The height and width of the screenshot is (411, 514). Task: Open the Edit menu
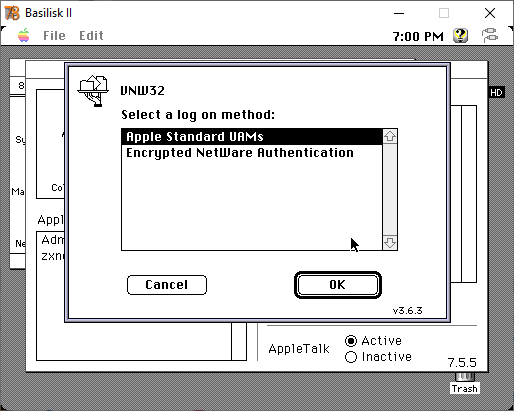coord(91,35)
